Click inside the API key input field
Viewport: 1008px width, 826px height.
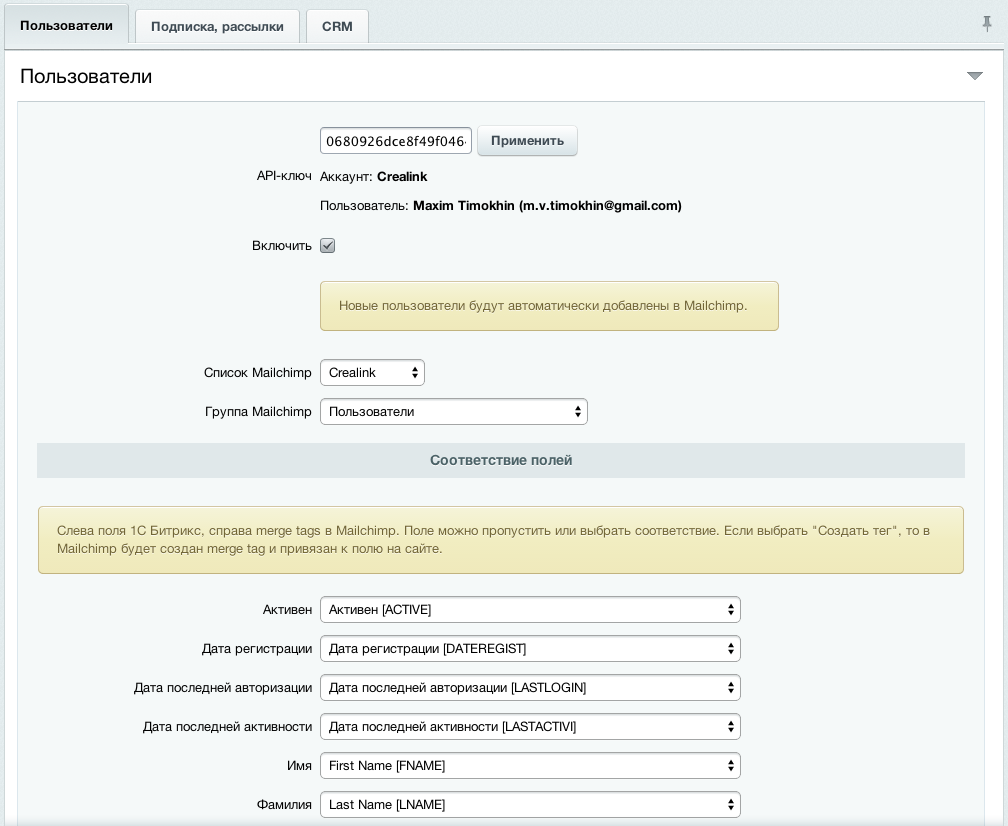395,140
